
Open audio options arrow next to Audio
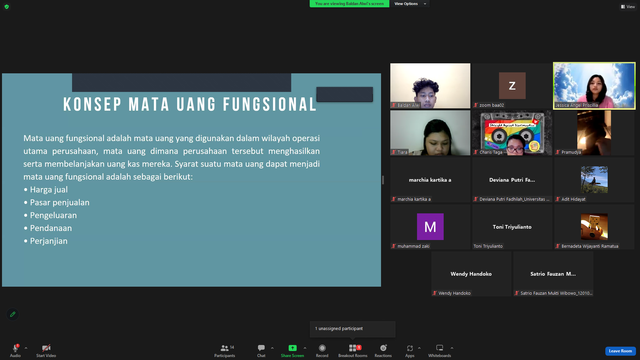tap(26, 348)
